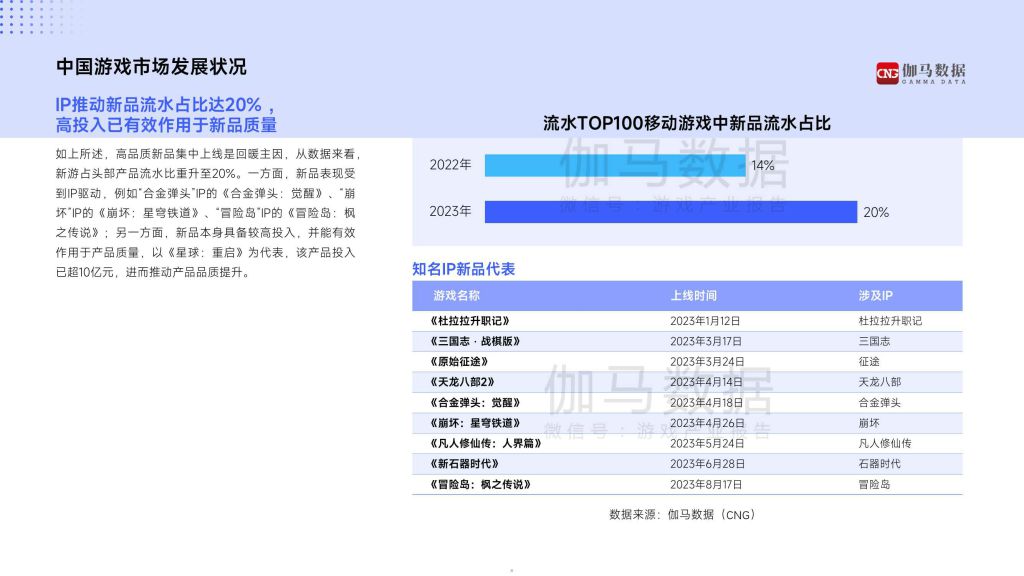
Task: Click the 20% value label
Action: point(876,212)
